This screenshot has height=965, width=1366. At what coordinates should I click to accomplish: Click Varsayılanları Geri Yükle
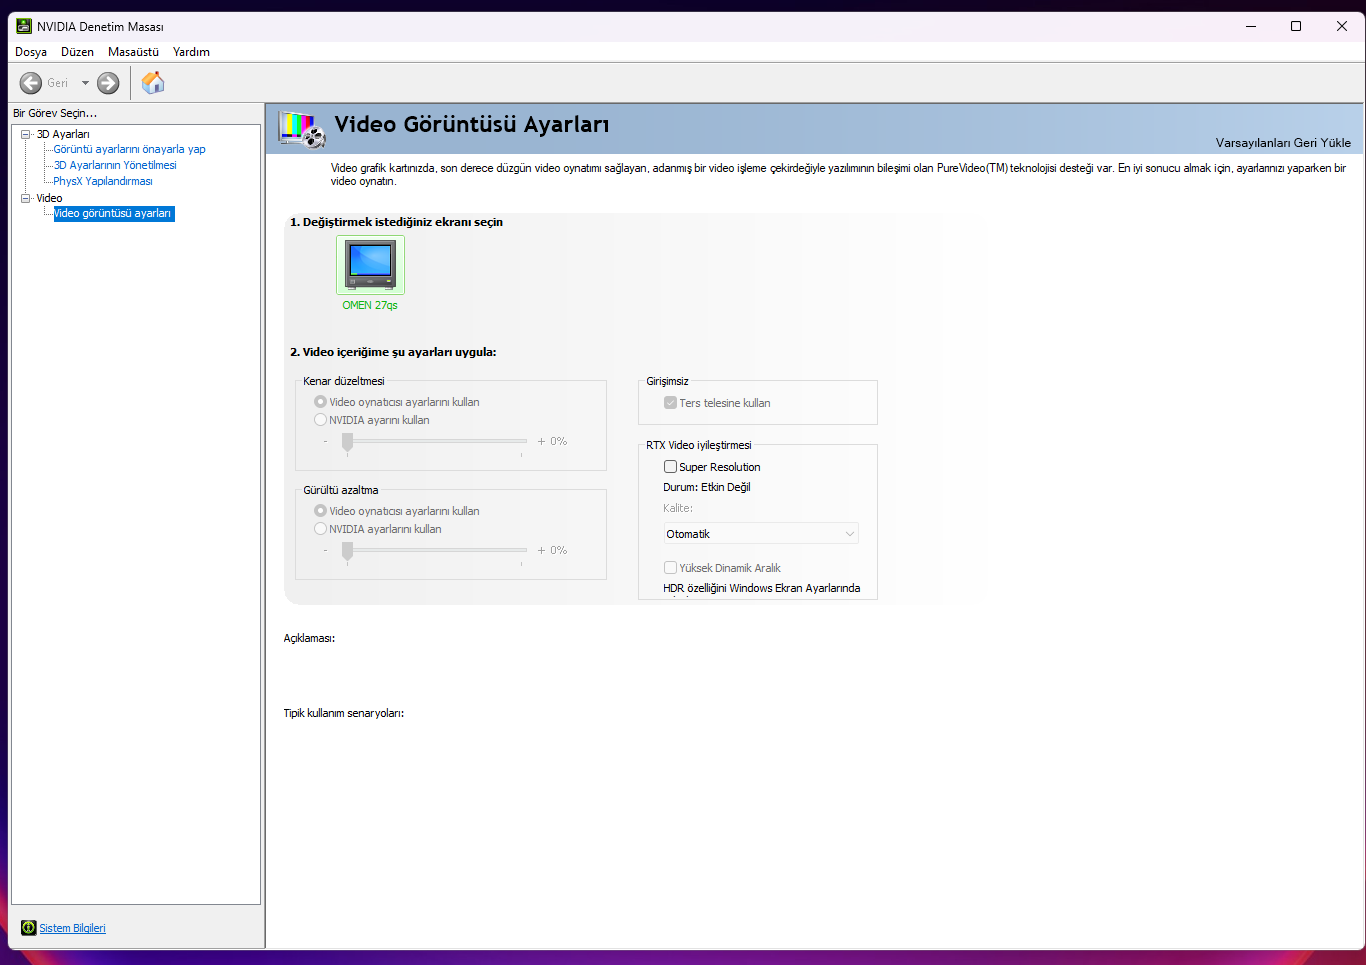click(1283, 142)
